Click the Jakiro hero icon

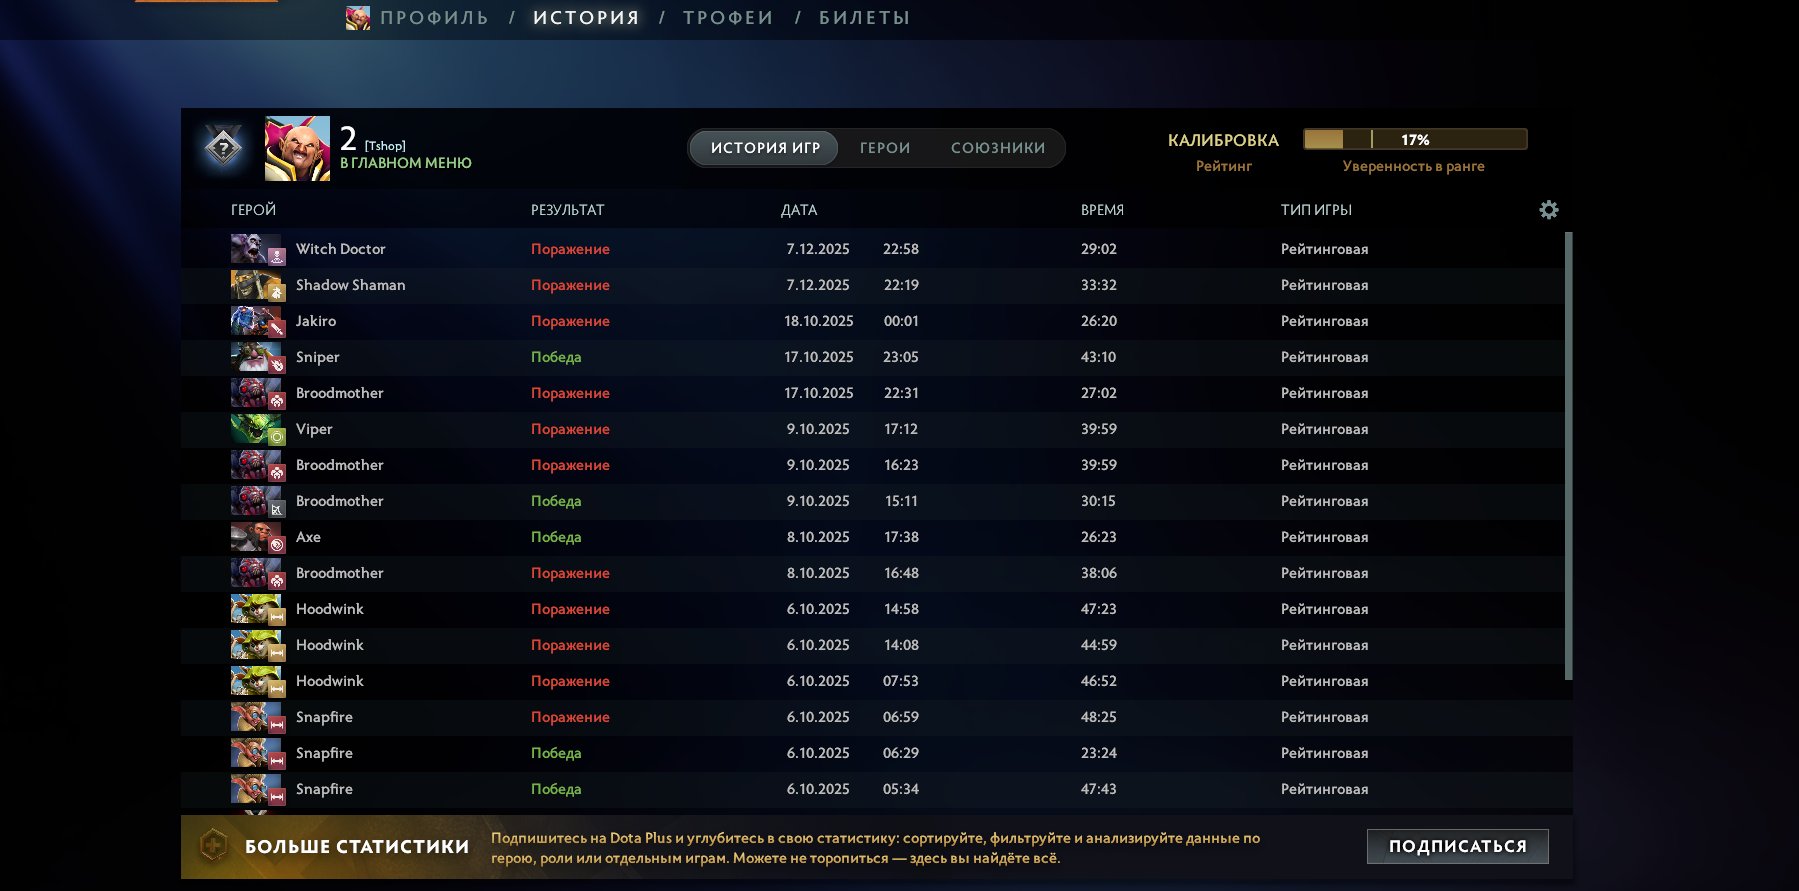(256, 321)
